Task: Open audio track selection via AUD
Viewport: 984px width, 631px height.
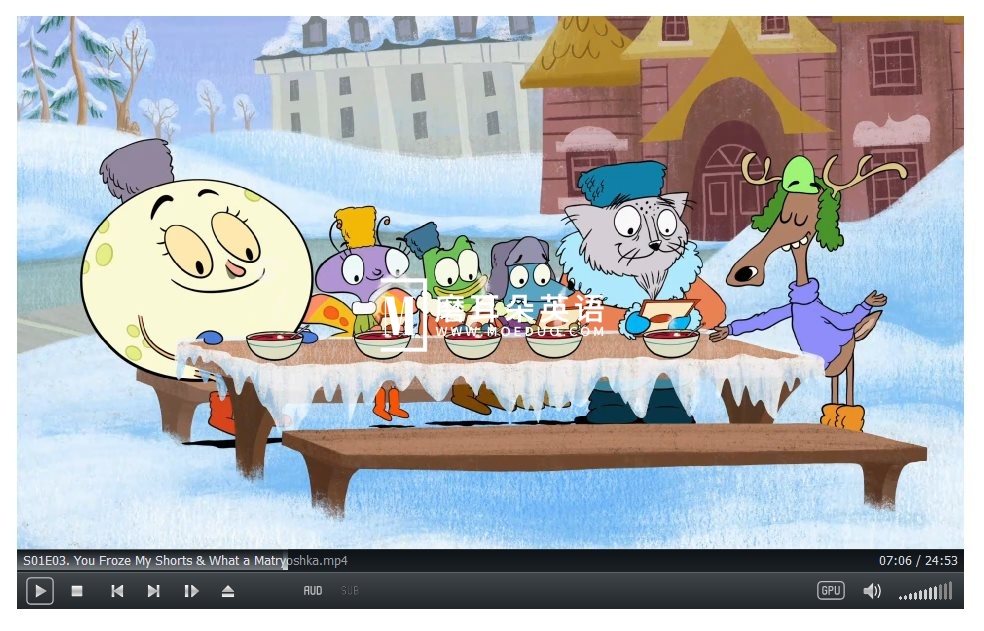Action: 313,591
